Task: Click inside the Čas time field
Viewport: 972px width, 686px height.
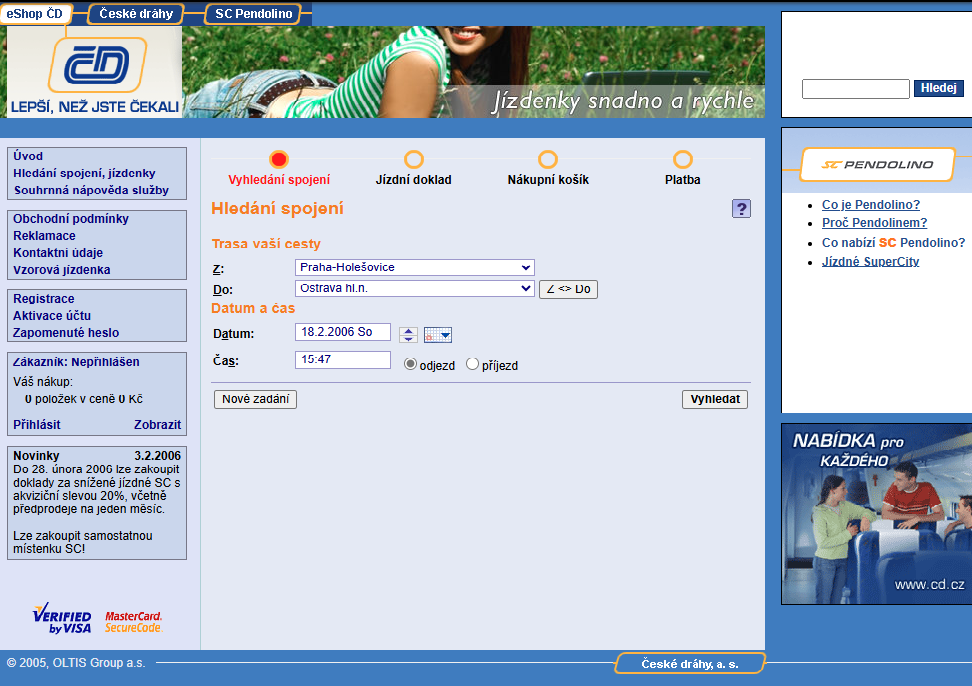Action: [343, 359]
